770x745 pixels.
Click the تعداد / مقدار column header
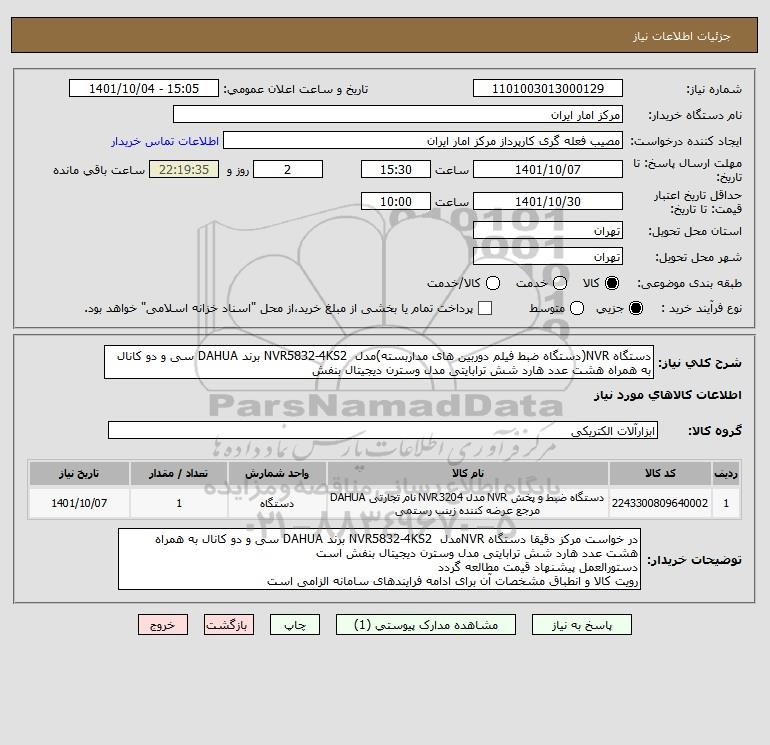(179, 473)
